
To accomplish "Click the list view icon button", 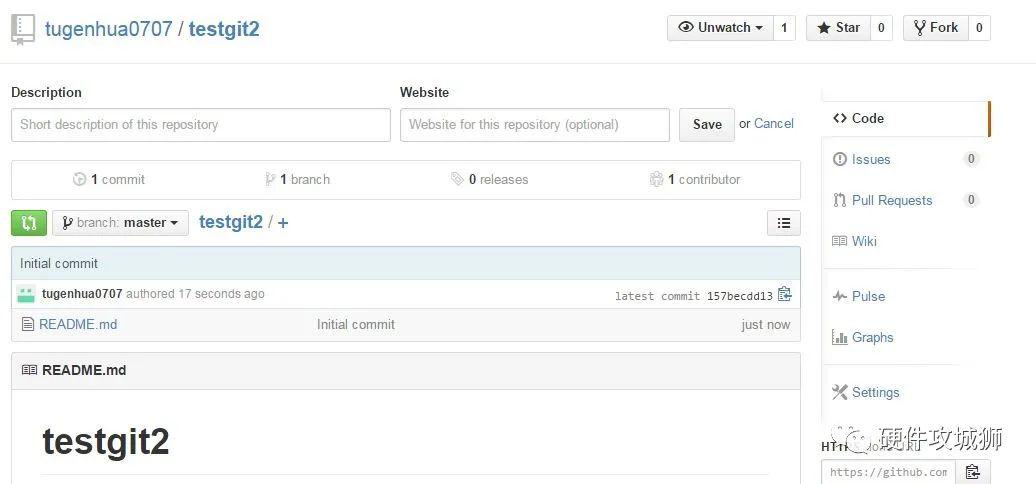I will [x=784, y=223].
